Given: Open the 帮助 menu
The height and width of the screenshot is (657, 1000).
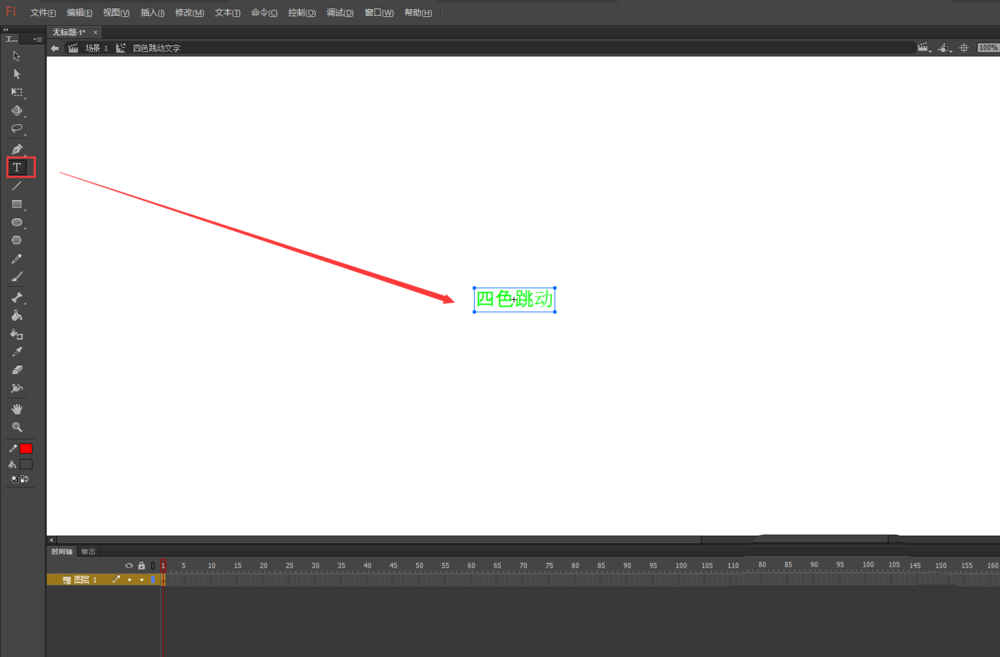Looking at the screenshot, I should pyautogui.click(x=418, y=13).
